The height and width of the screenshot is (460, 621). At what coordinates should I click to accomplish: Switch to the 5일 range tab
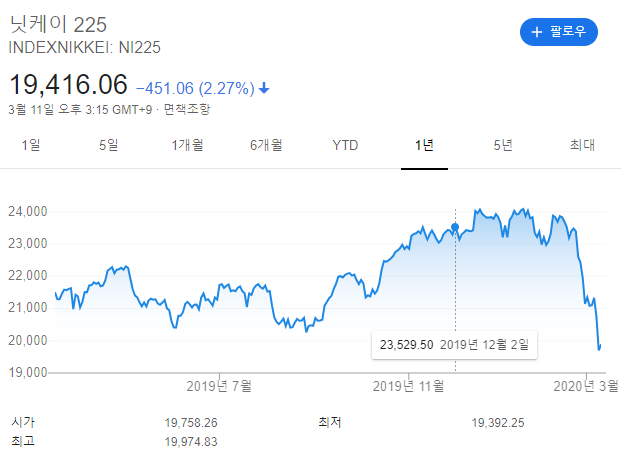[108, 146]
